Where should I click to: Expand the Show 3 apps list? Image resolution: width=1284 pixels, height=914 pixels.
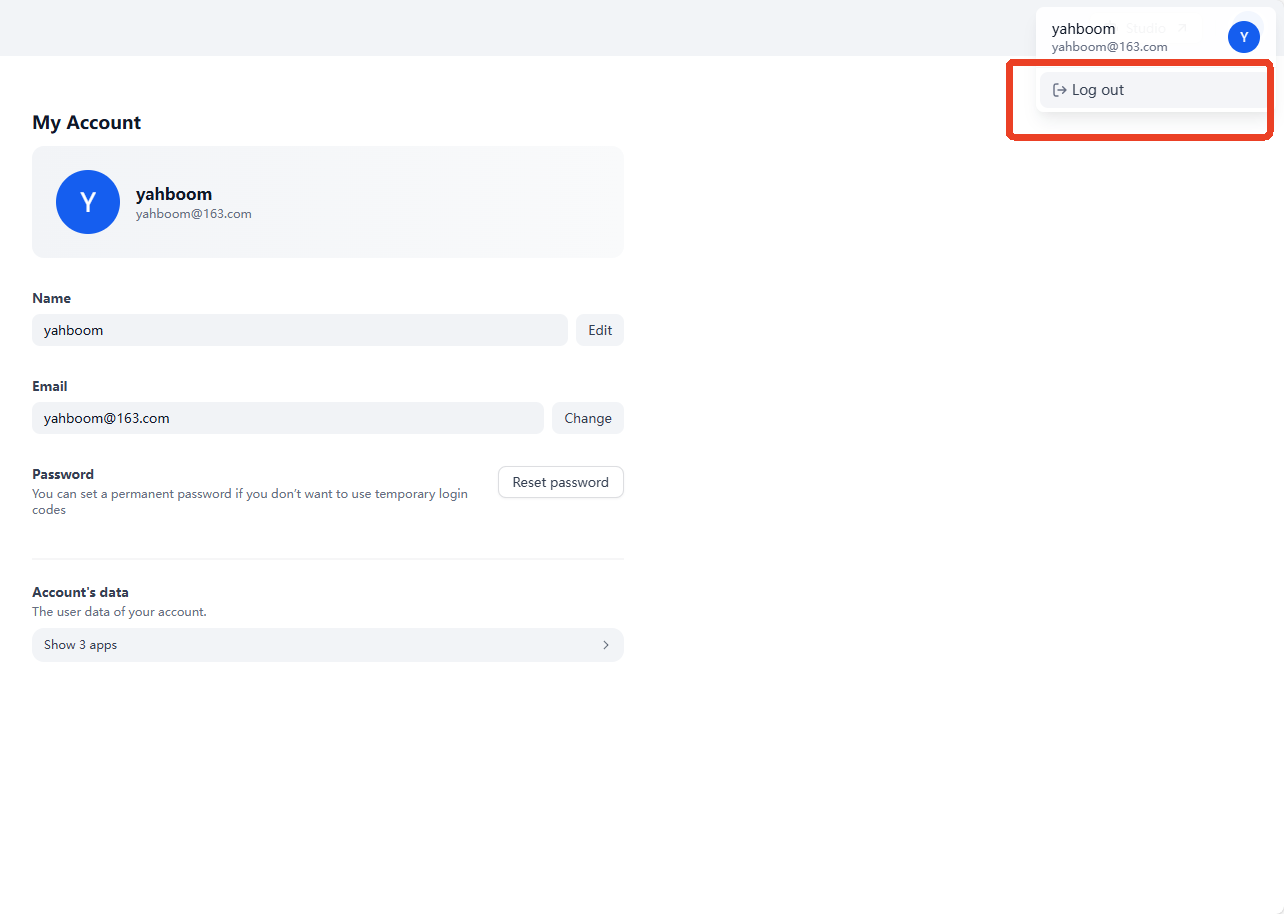coord(328,645)
